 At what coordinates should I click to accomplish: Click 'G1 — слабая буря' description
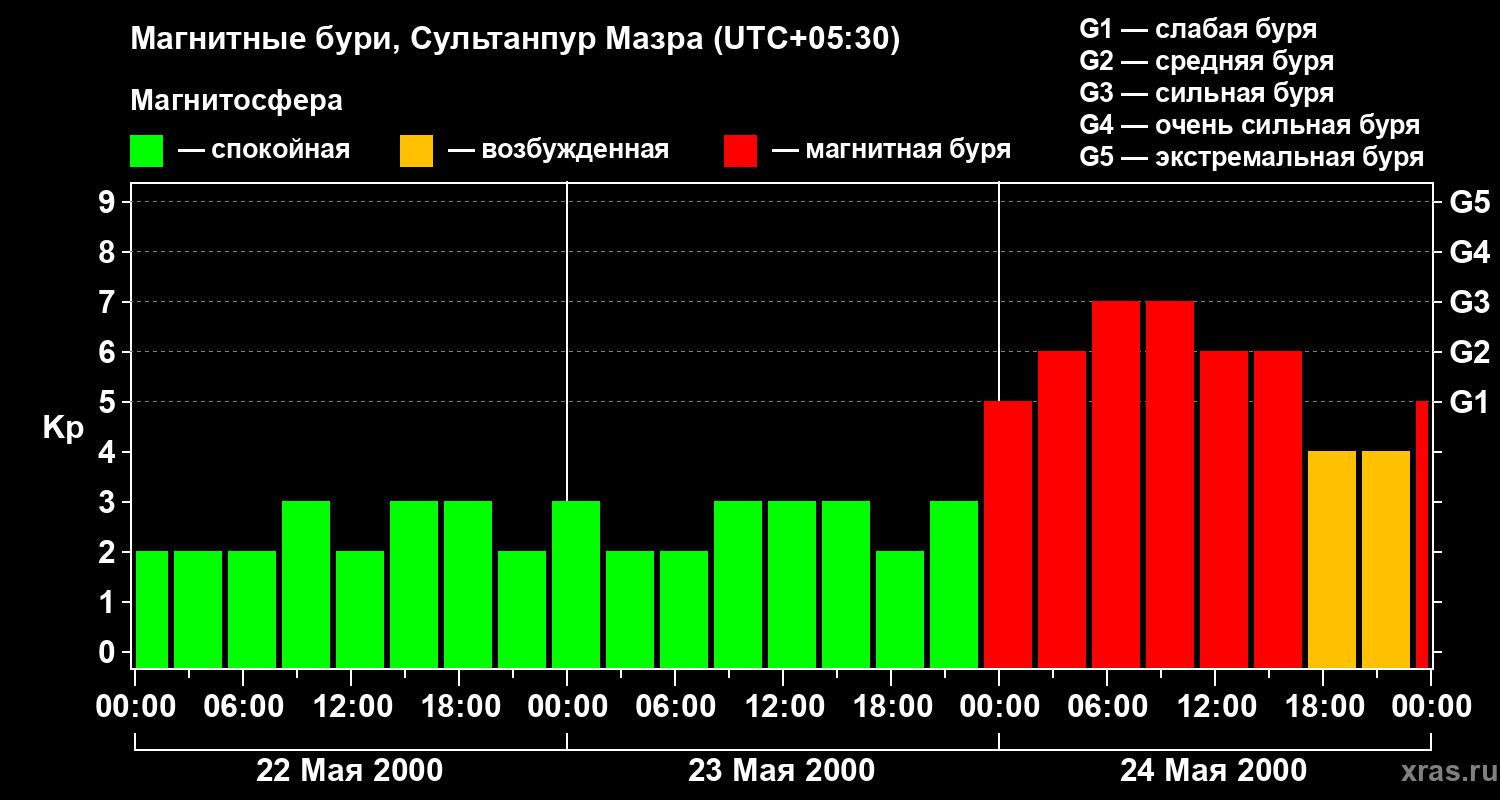pos(1198,28)
